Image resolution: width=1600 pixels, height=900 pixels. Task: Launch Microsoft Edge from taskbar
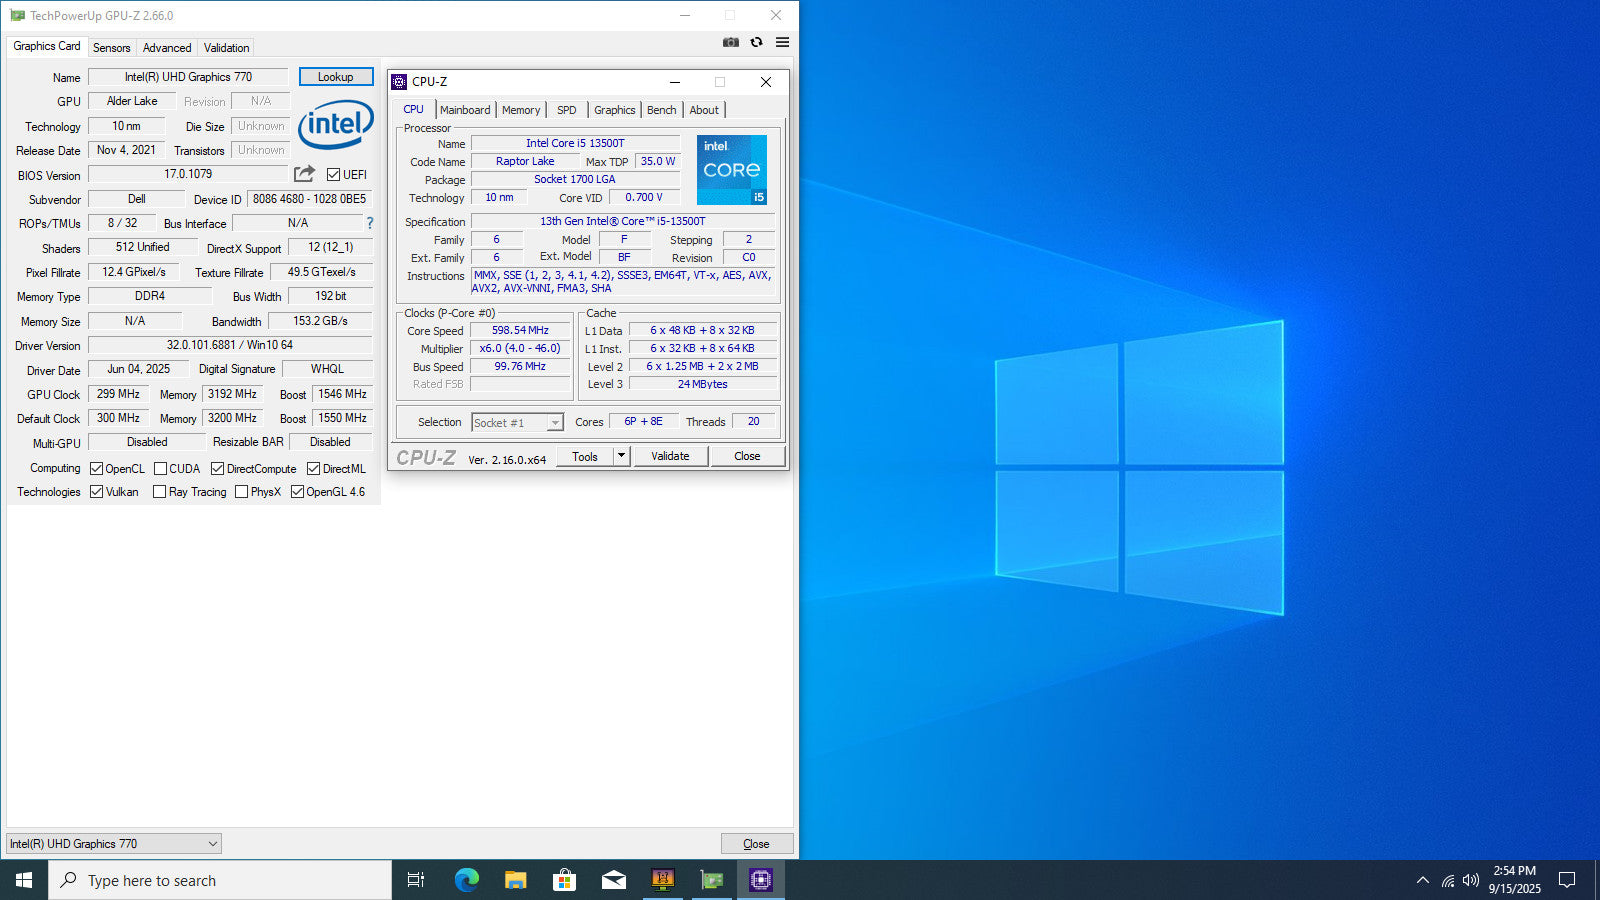[x=466, y=880]
